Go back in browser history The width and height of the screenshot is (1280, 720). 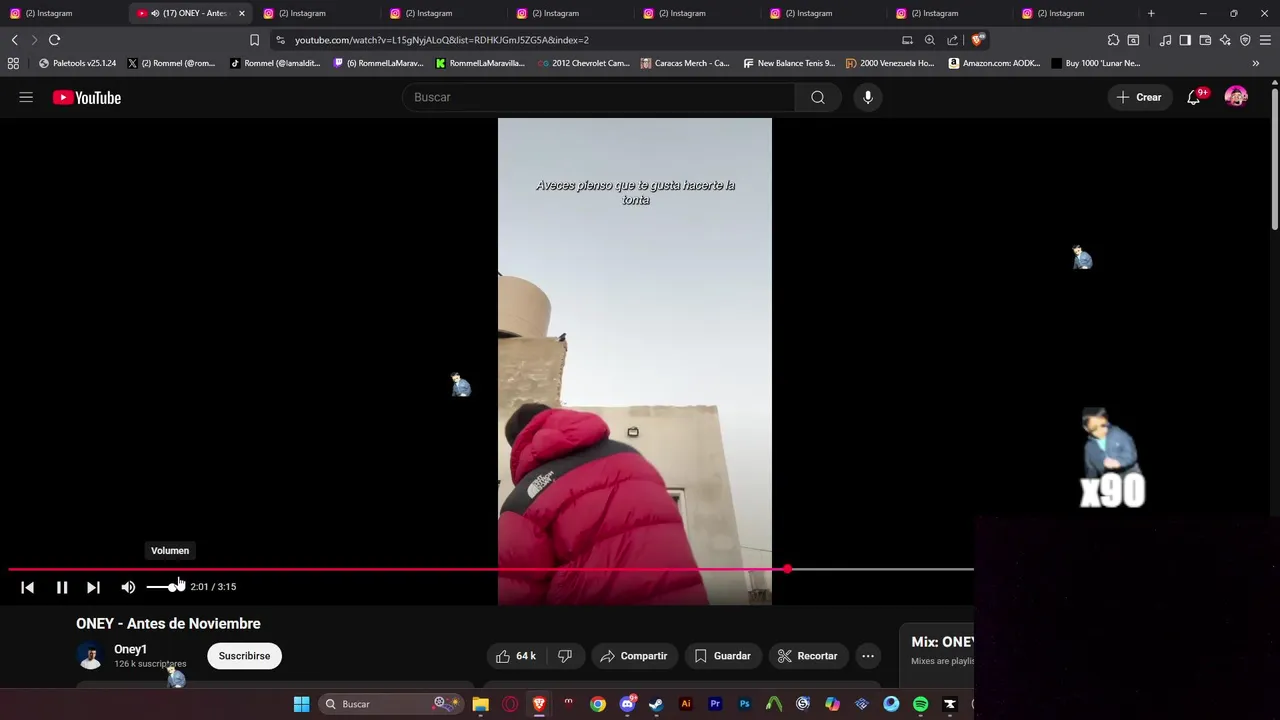point(14,40)
